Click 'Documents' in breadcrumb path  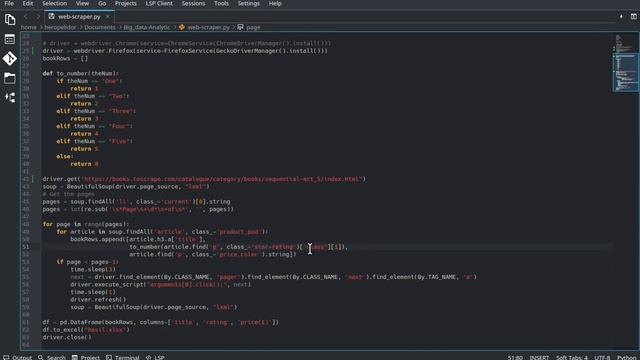point(100,27)
